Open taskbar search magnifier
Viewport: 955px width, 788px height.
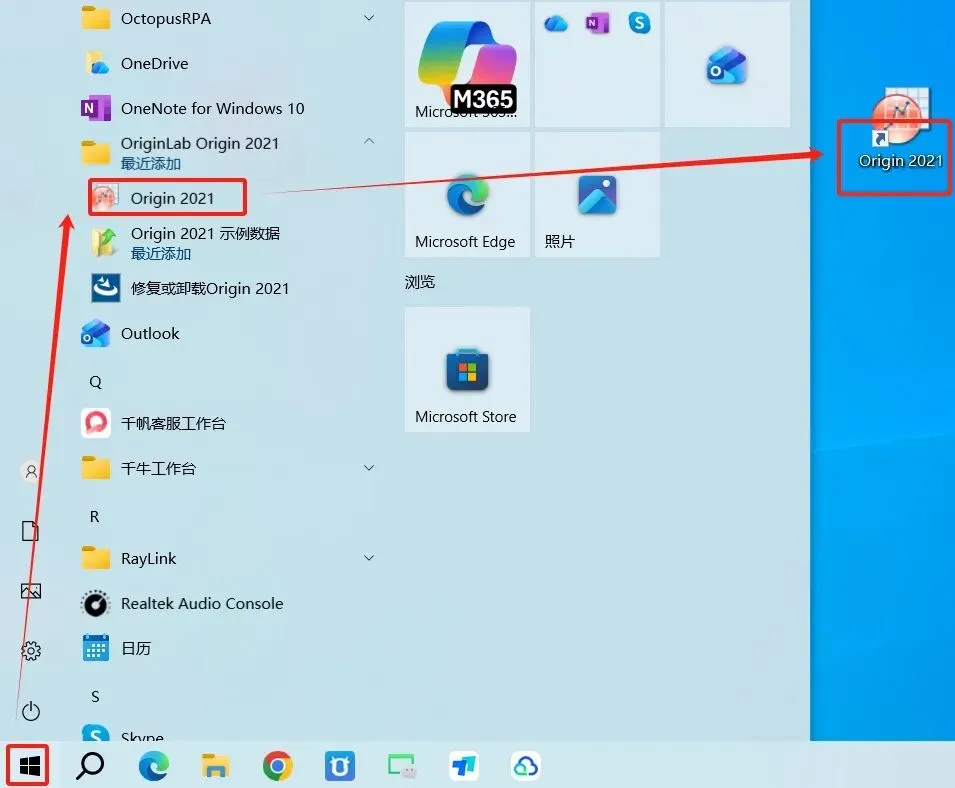point(90,765)
